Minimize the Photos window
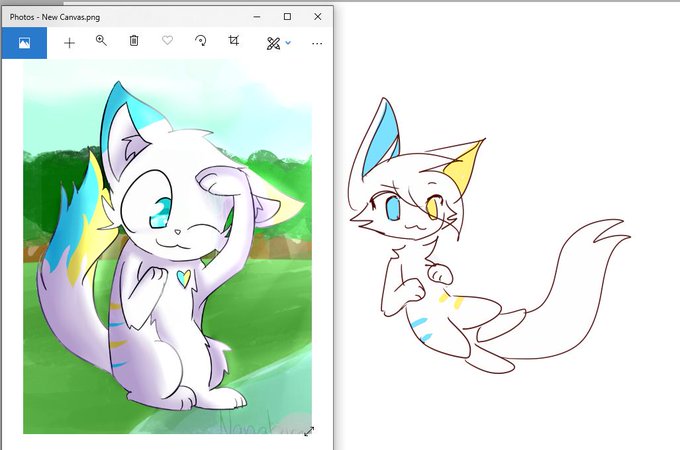Viewport: 680px width, 450px height. 257,17
